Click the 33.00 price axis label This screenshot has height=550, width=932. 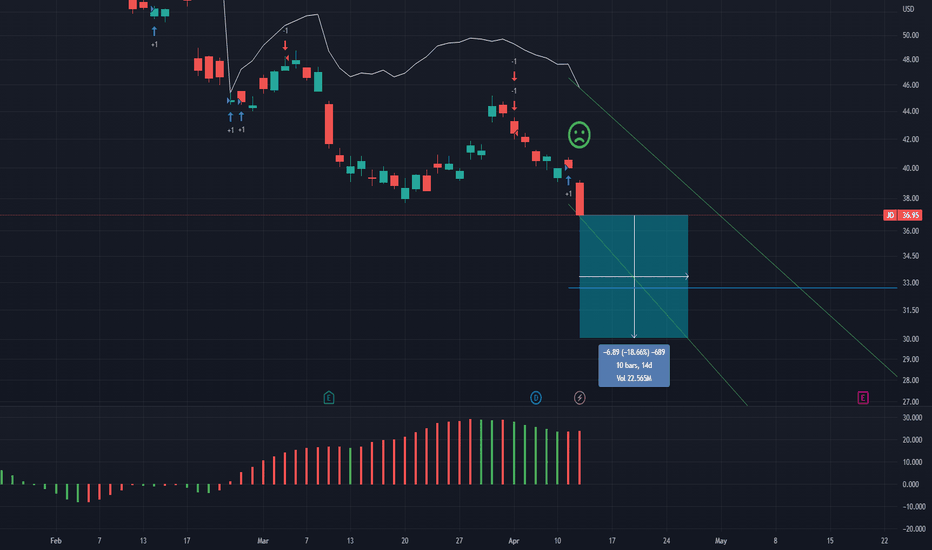click(x=910, y=283)
